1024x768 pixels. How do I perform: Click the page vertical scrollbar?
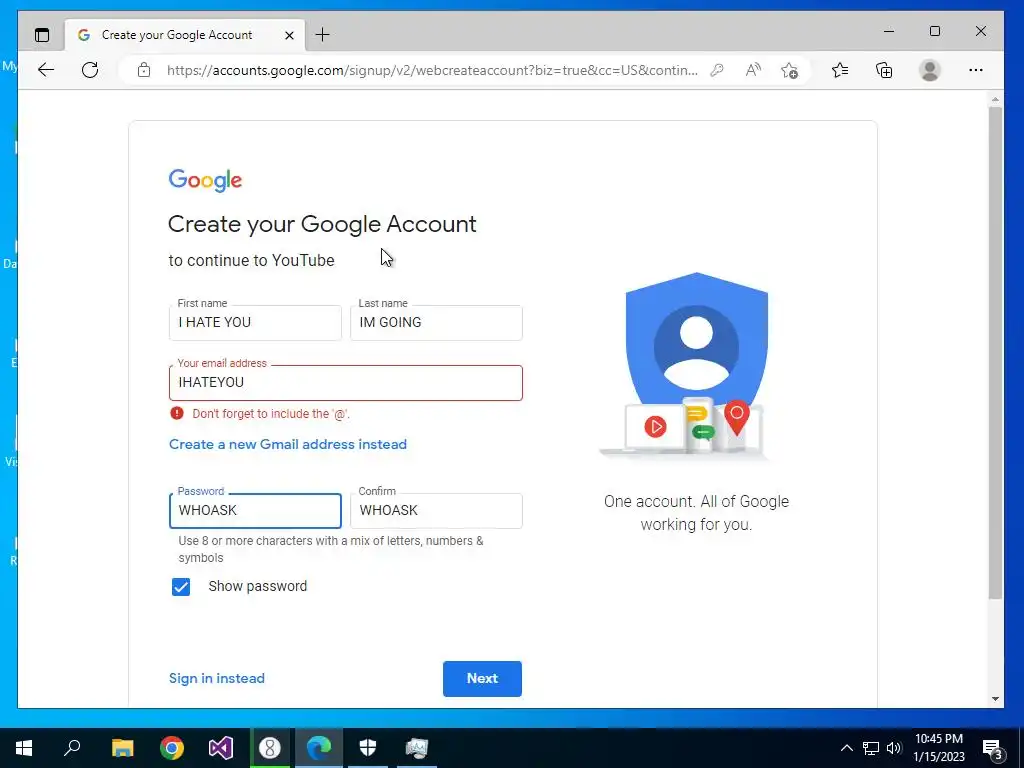(x=995, y=353)
